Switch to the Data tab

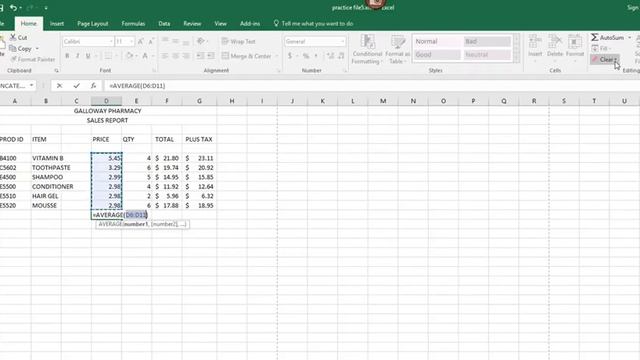164,24
